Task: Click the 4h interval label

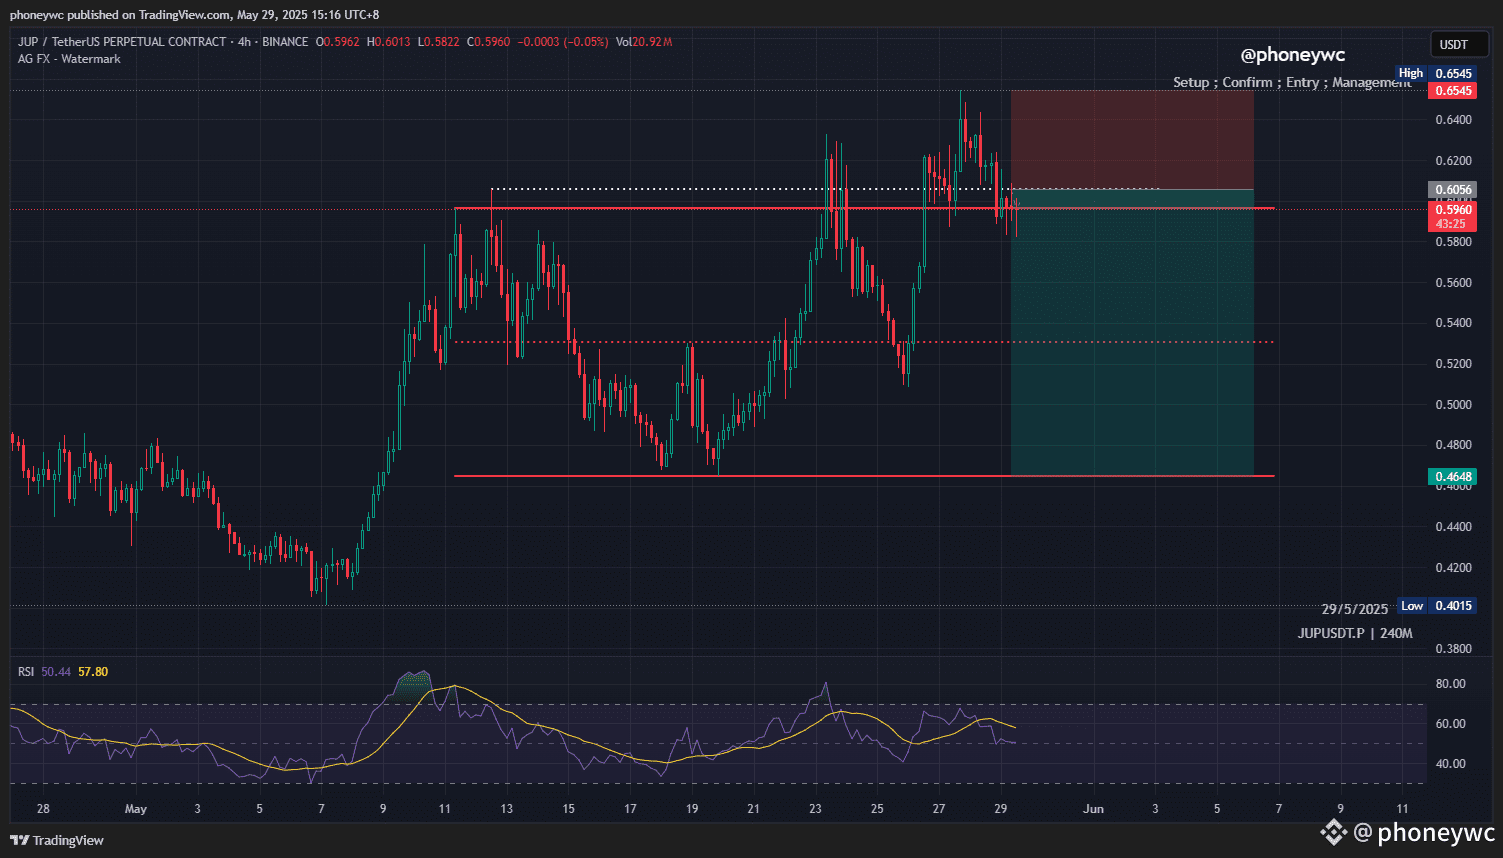Action: click(x=245, y=42)
